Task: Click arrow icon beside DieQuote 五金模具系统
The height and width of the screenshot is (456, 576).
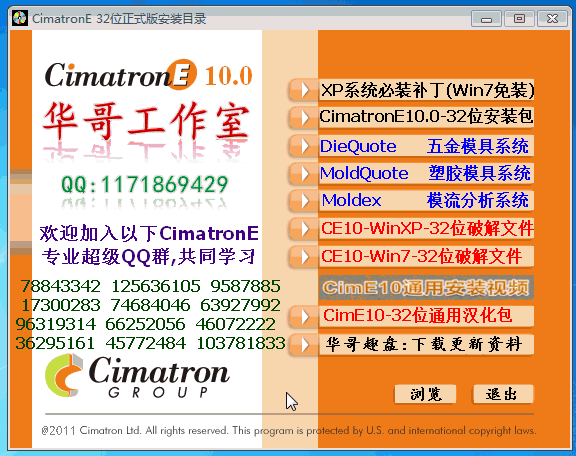Action: (304, 146)
